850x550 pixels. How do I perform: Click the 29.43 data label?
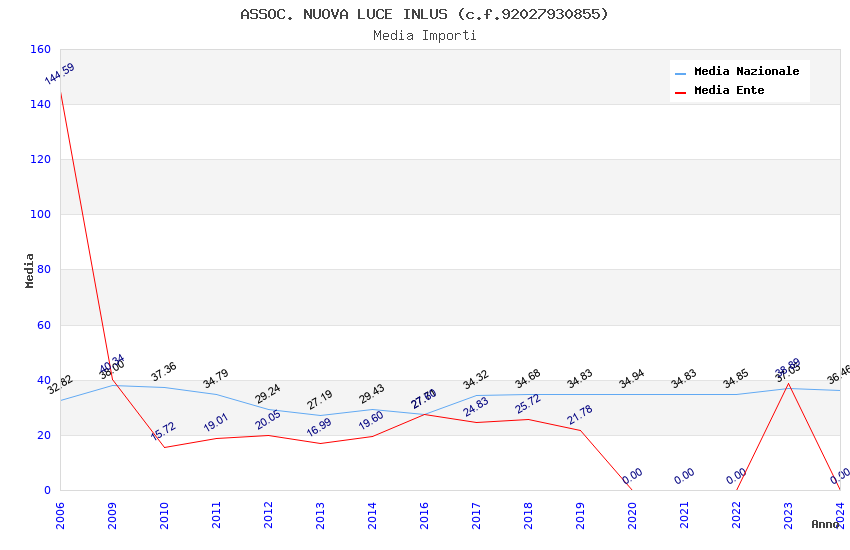tap(372, 393)
